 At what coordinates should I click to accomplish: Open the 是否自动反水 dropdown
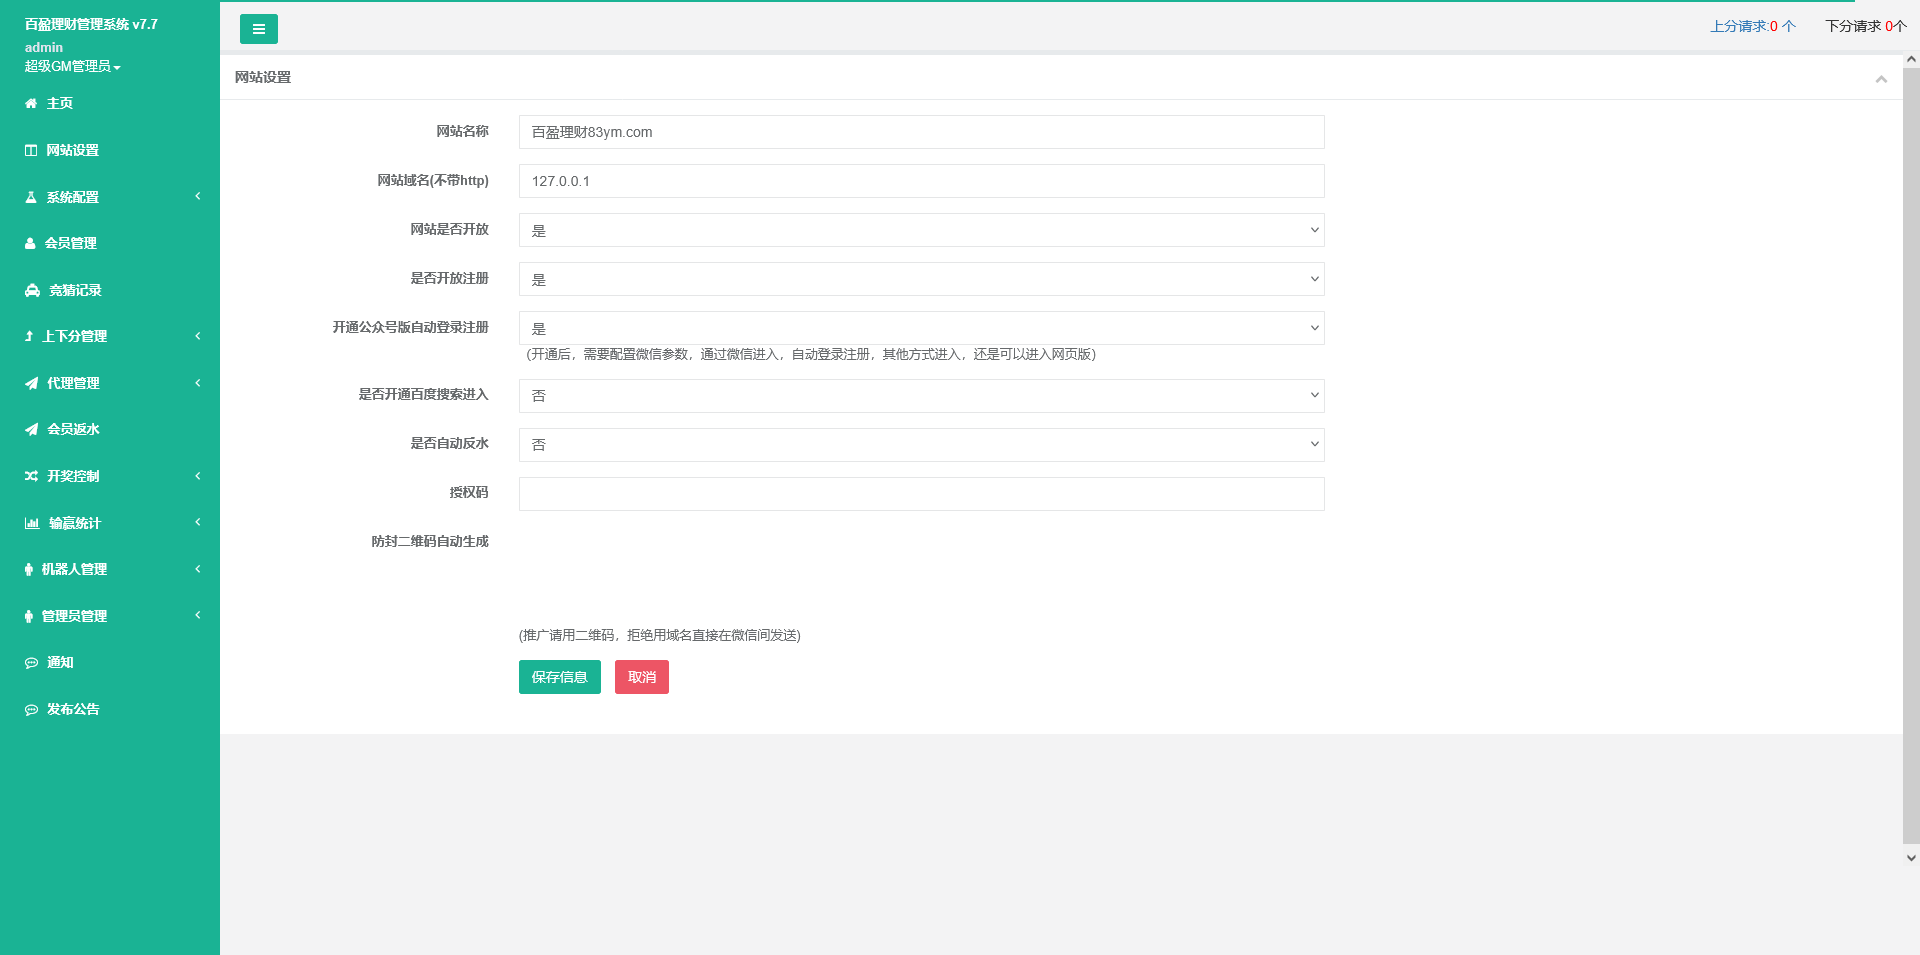921,444
